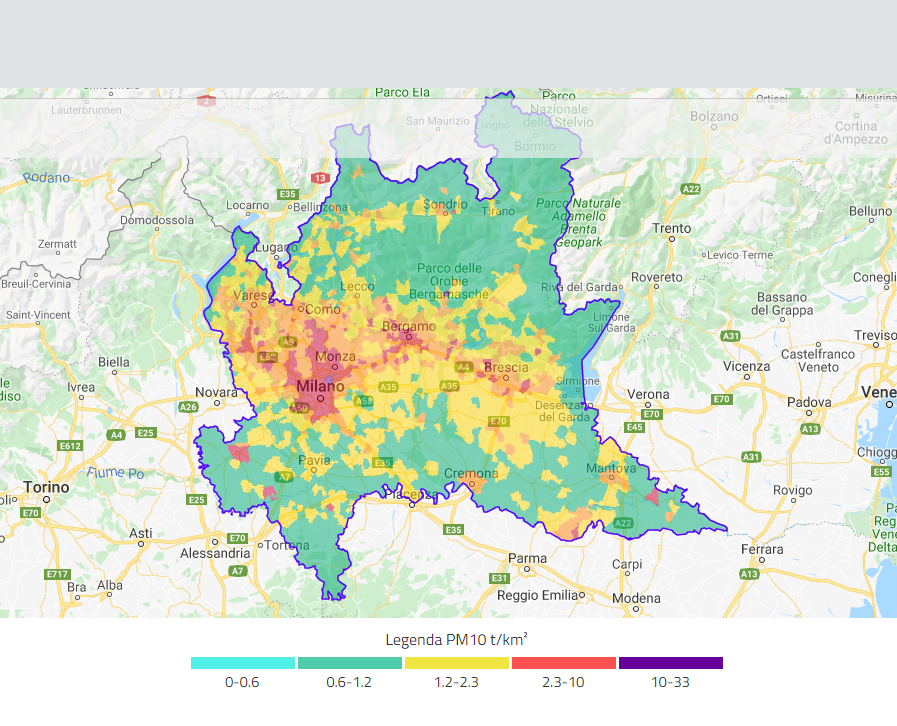Select the green 0.6-1.2 legend color bar
The image size is (897, 726).
click(349, 663)
